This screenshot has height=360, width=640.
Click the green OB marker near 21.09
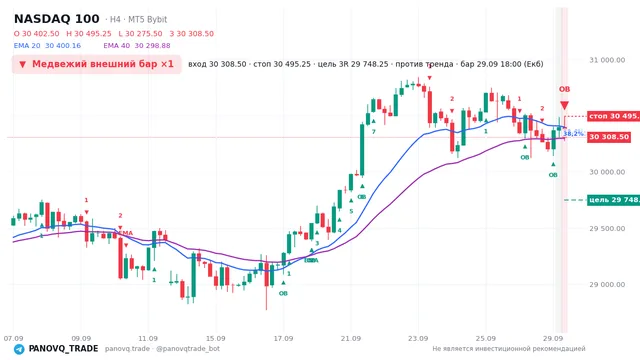(362, 197)
